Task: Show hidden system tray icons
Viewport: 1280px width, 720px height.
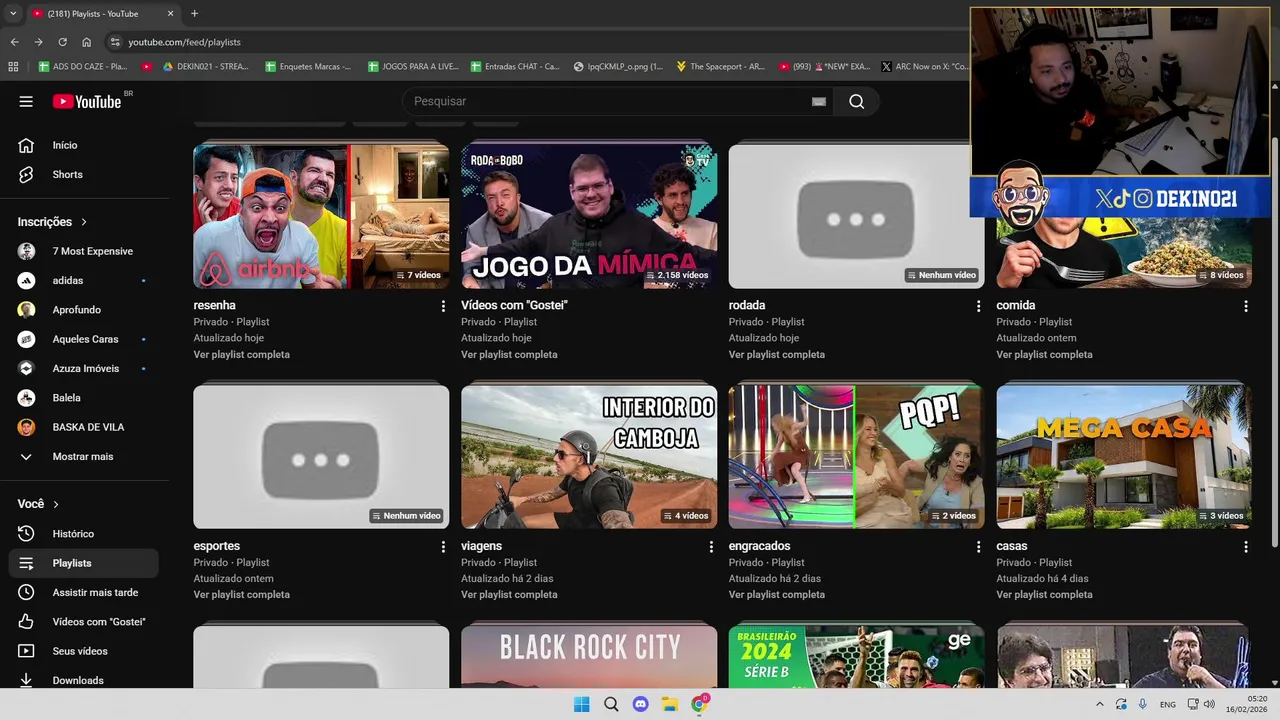Action: pyautogui.click(x=1099, y=704)
